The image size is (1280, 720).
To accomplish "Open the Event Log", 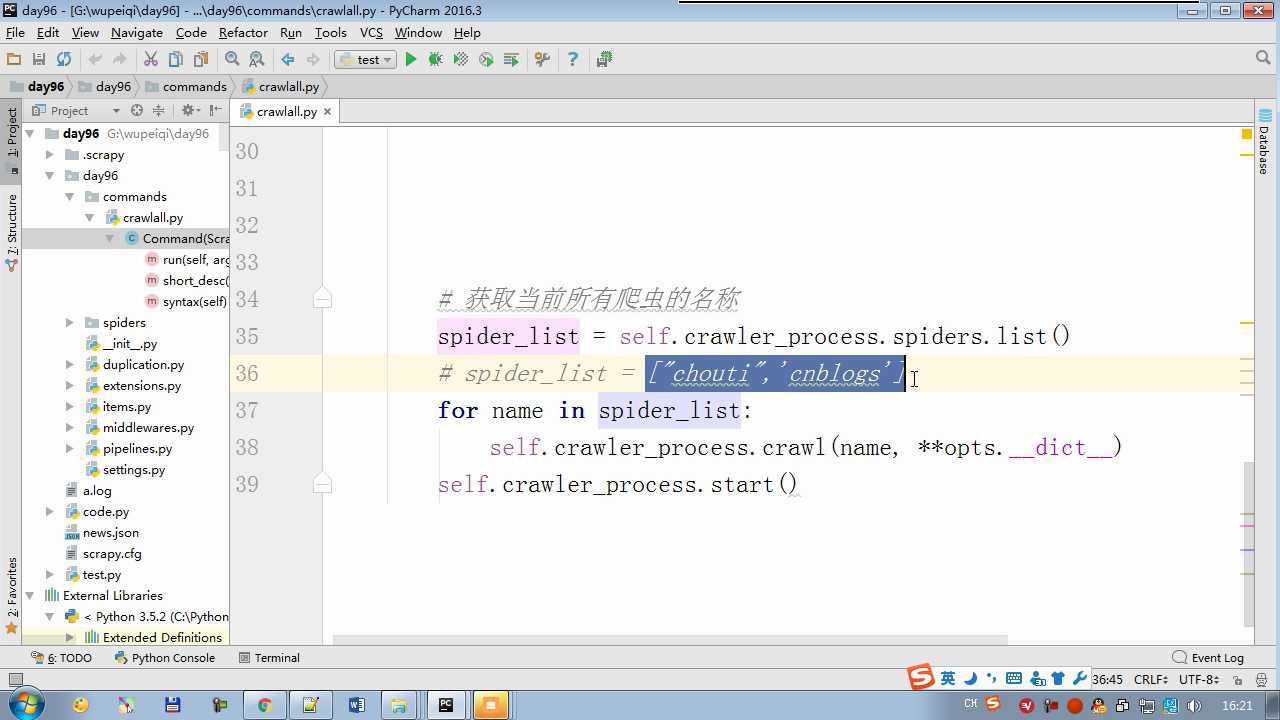I will [x=1208, y=658].
